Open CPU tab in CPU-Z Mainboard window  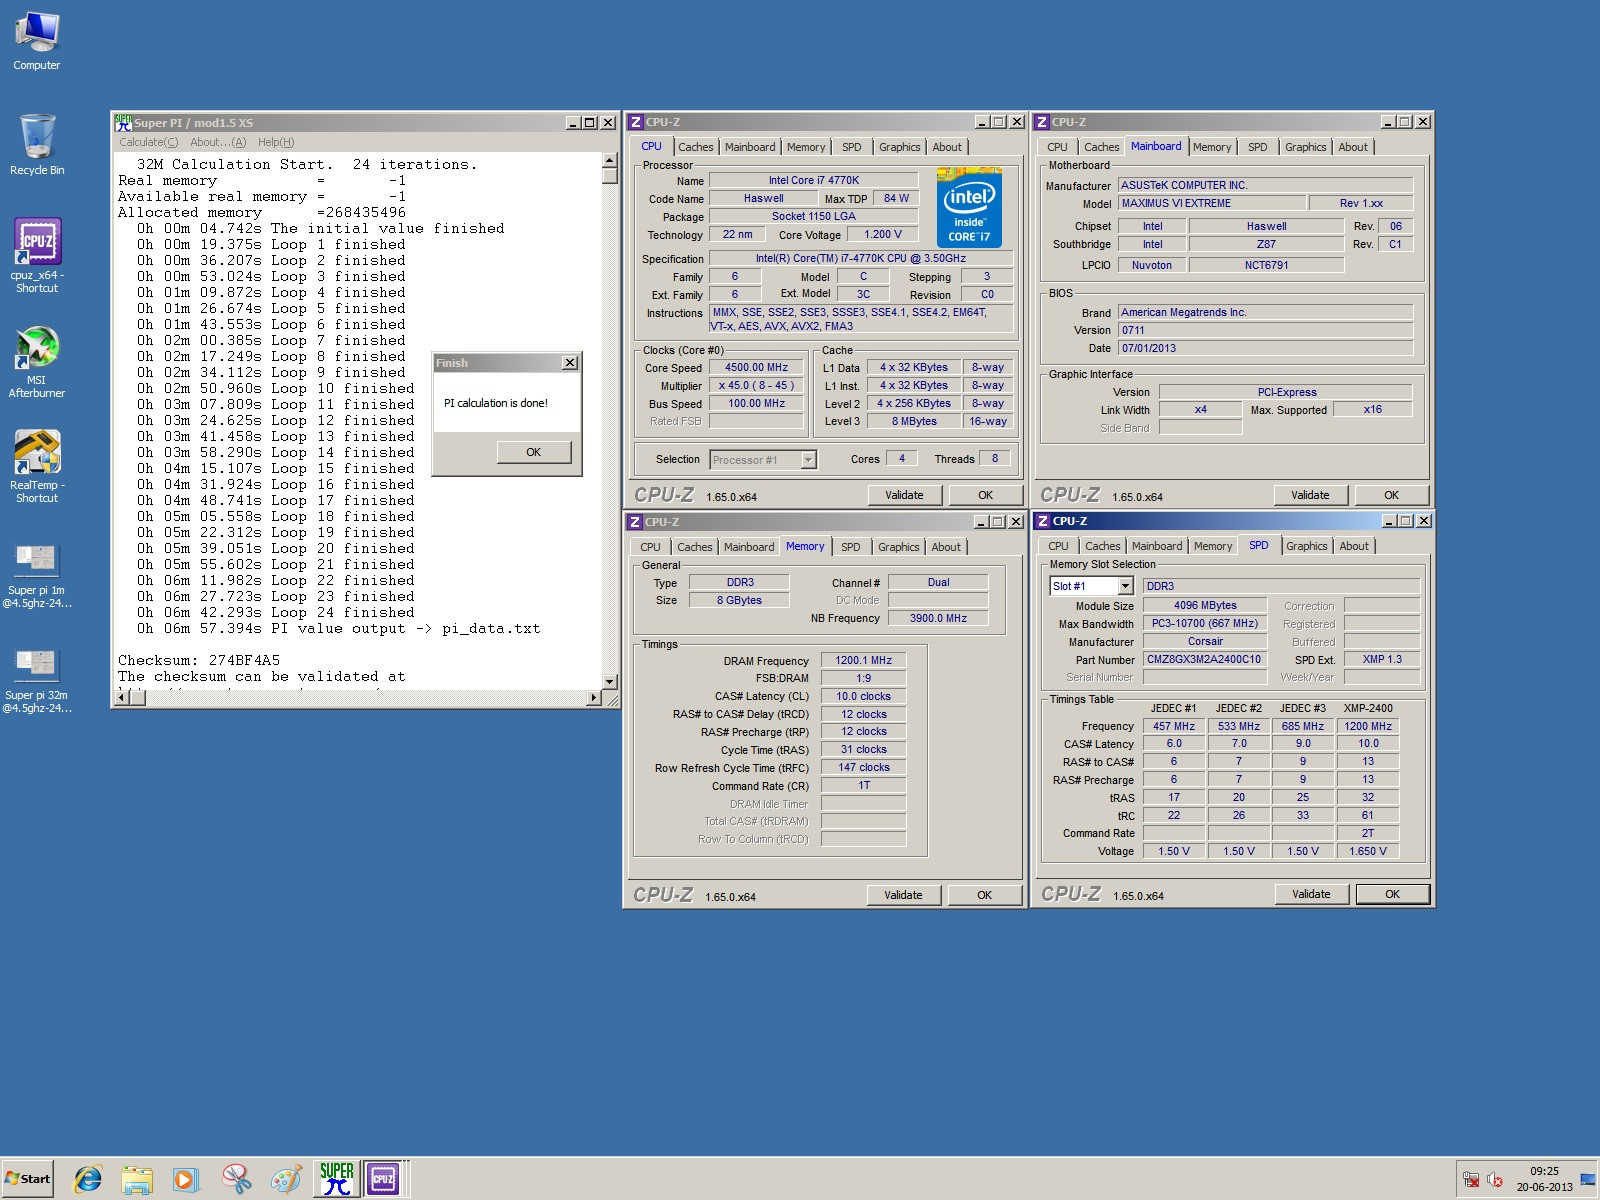click(1058, 147)
